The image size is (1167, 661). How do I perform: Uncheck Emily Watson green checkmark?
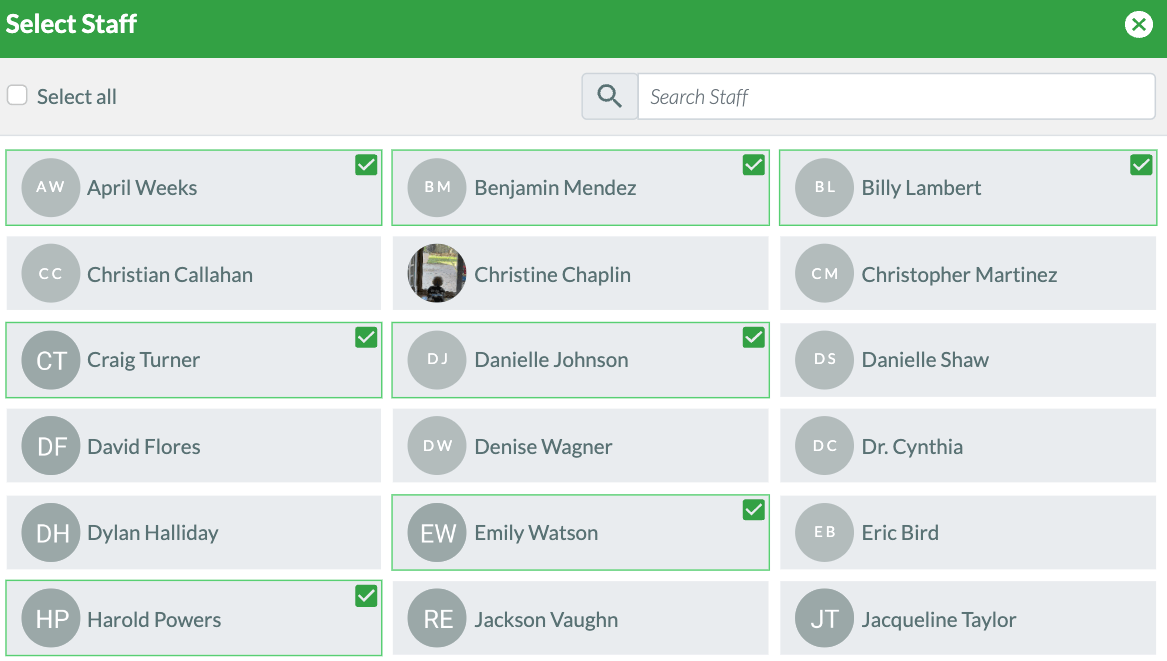[753, 510]
